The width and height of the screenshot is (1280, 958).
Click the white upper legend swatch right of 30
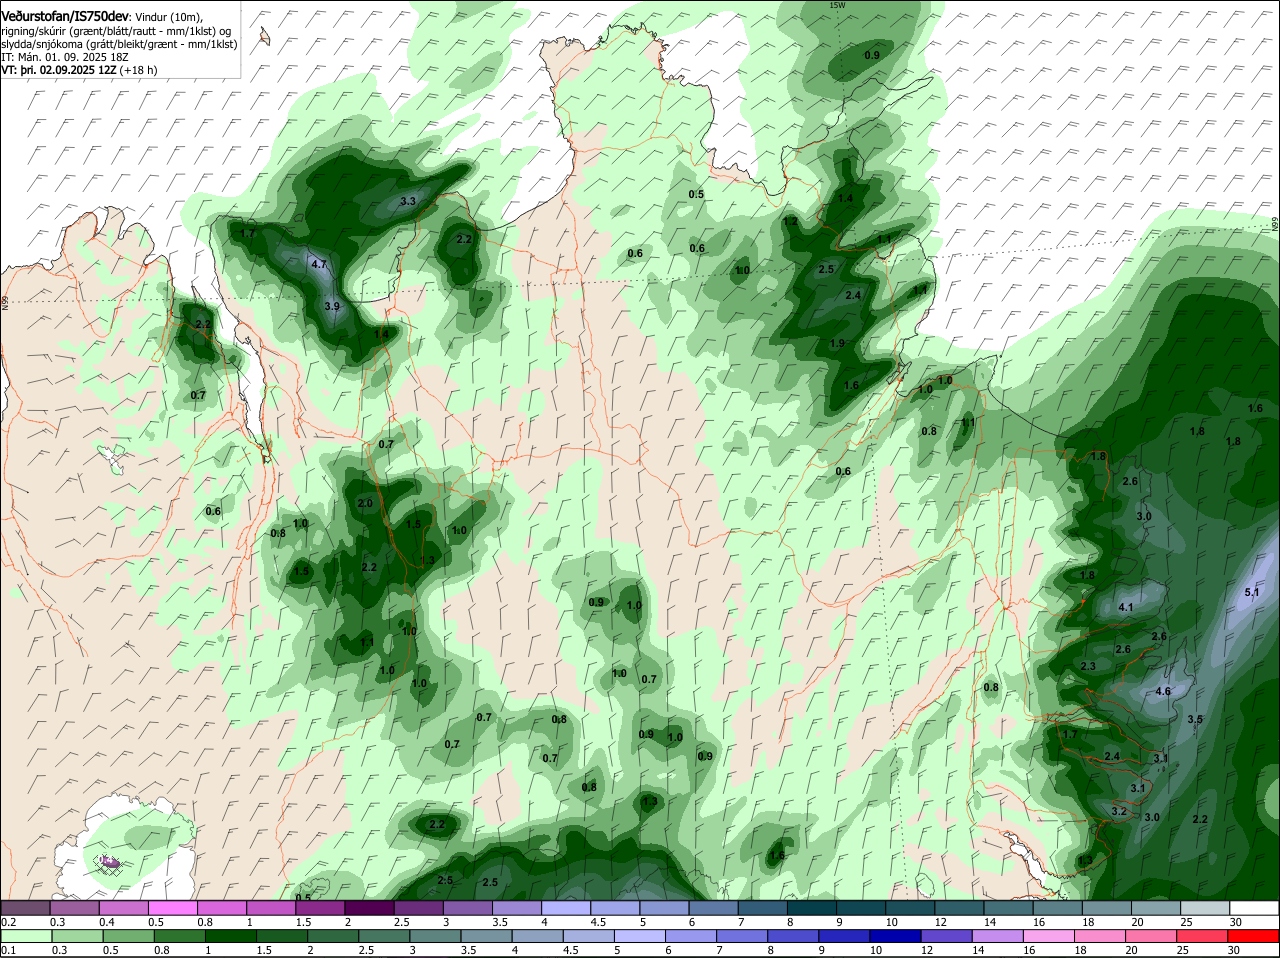1256,908
